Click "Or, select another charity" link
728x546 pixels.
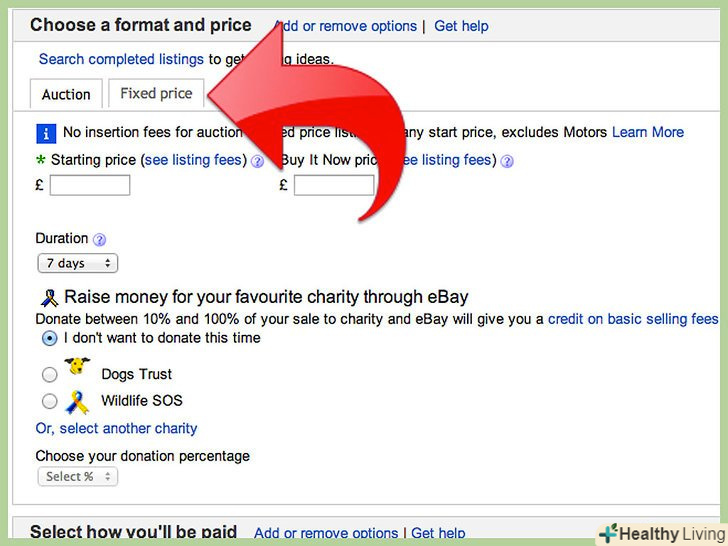[x=116, y=428]
